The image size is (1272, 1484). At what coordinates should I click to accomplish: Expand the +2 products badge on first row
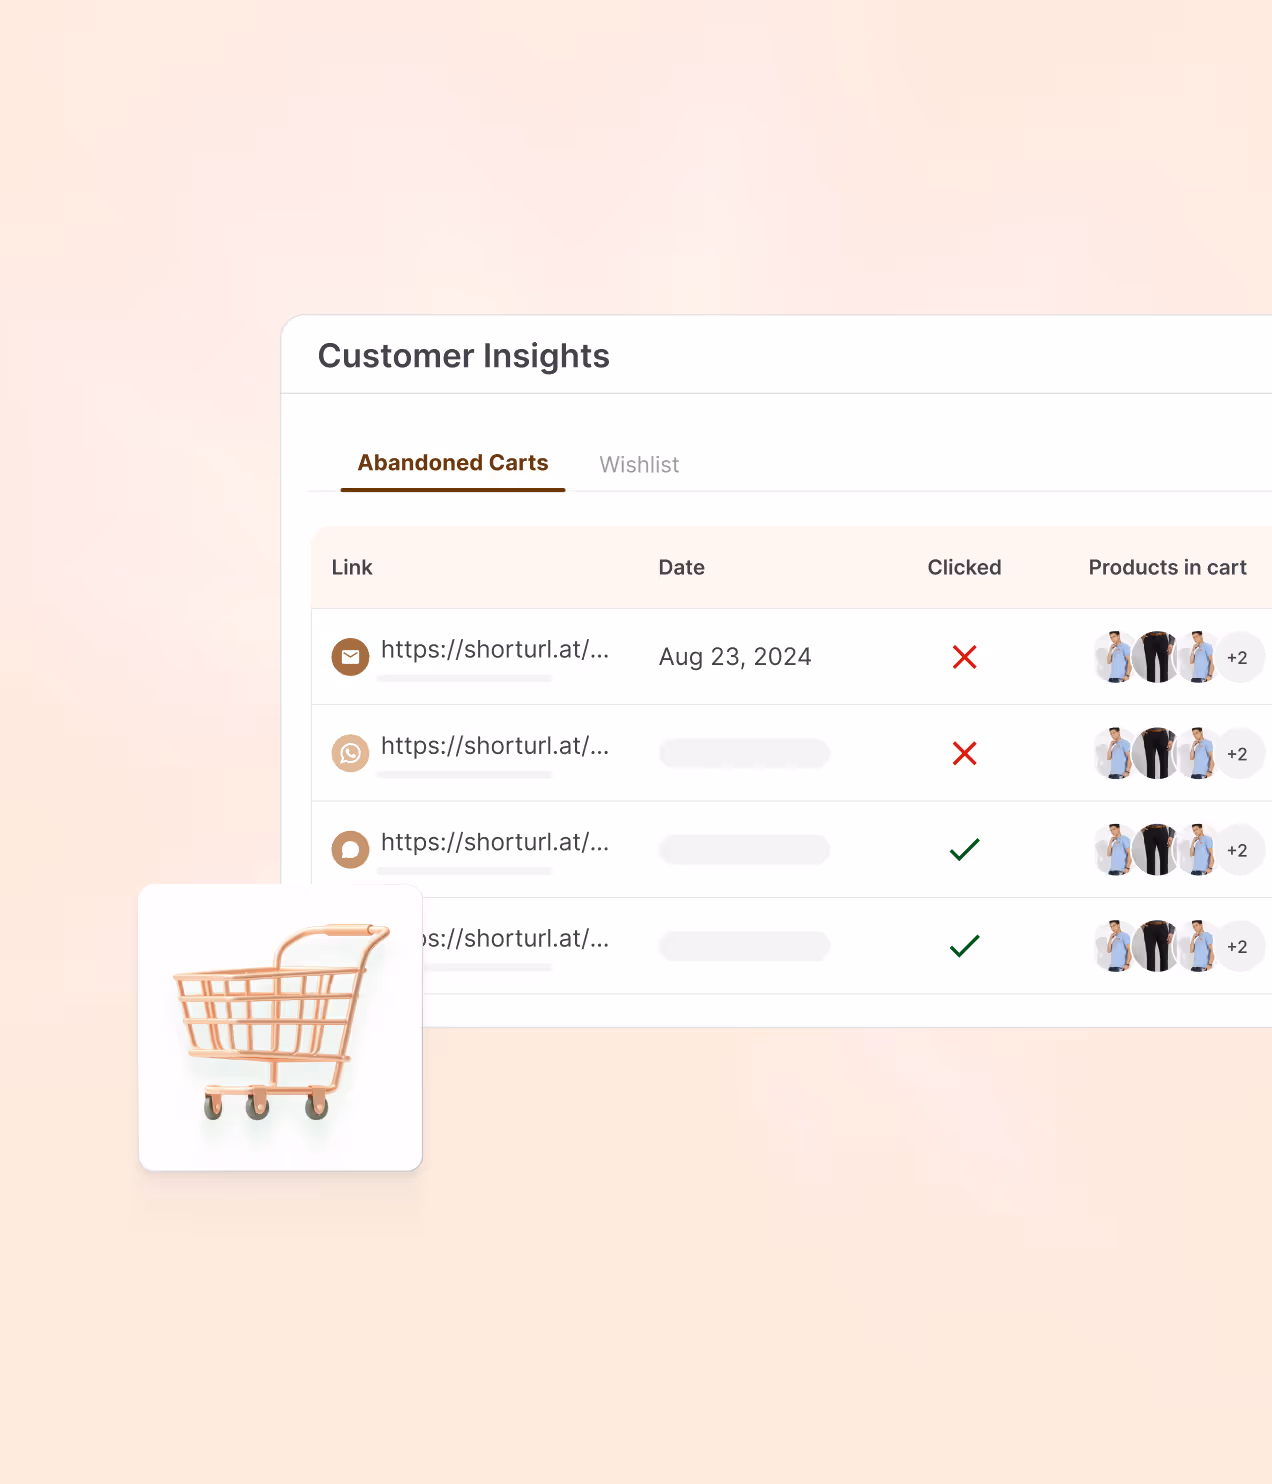click(x=1237, y=657)
